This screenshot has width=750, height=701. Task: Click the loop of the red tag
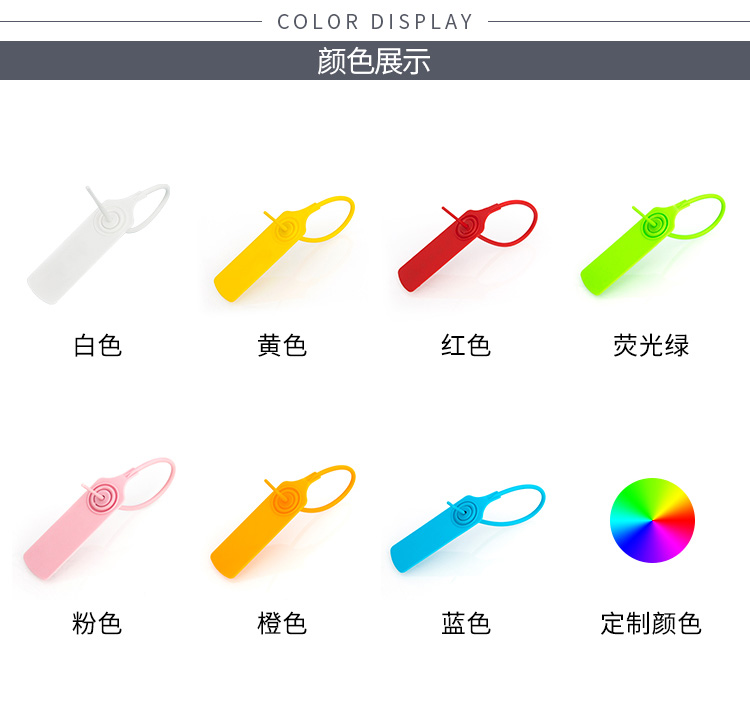click(x=509, y=222)
